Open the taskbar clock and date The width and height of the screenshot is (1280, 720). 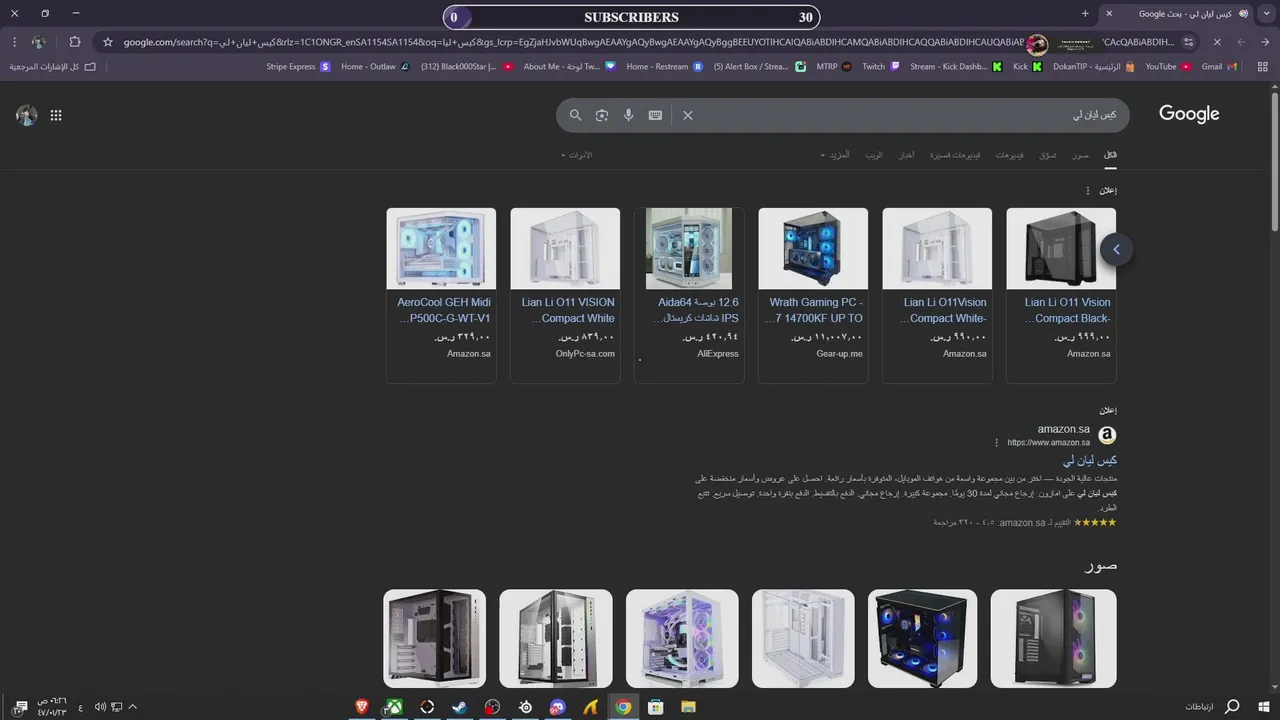pyautogui.click(x=52, y=707)
